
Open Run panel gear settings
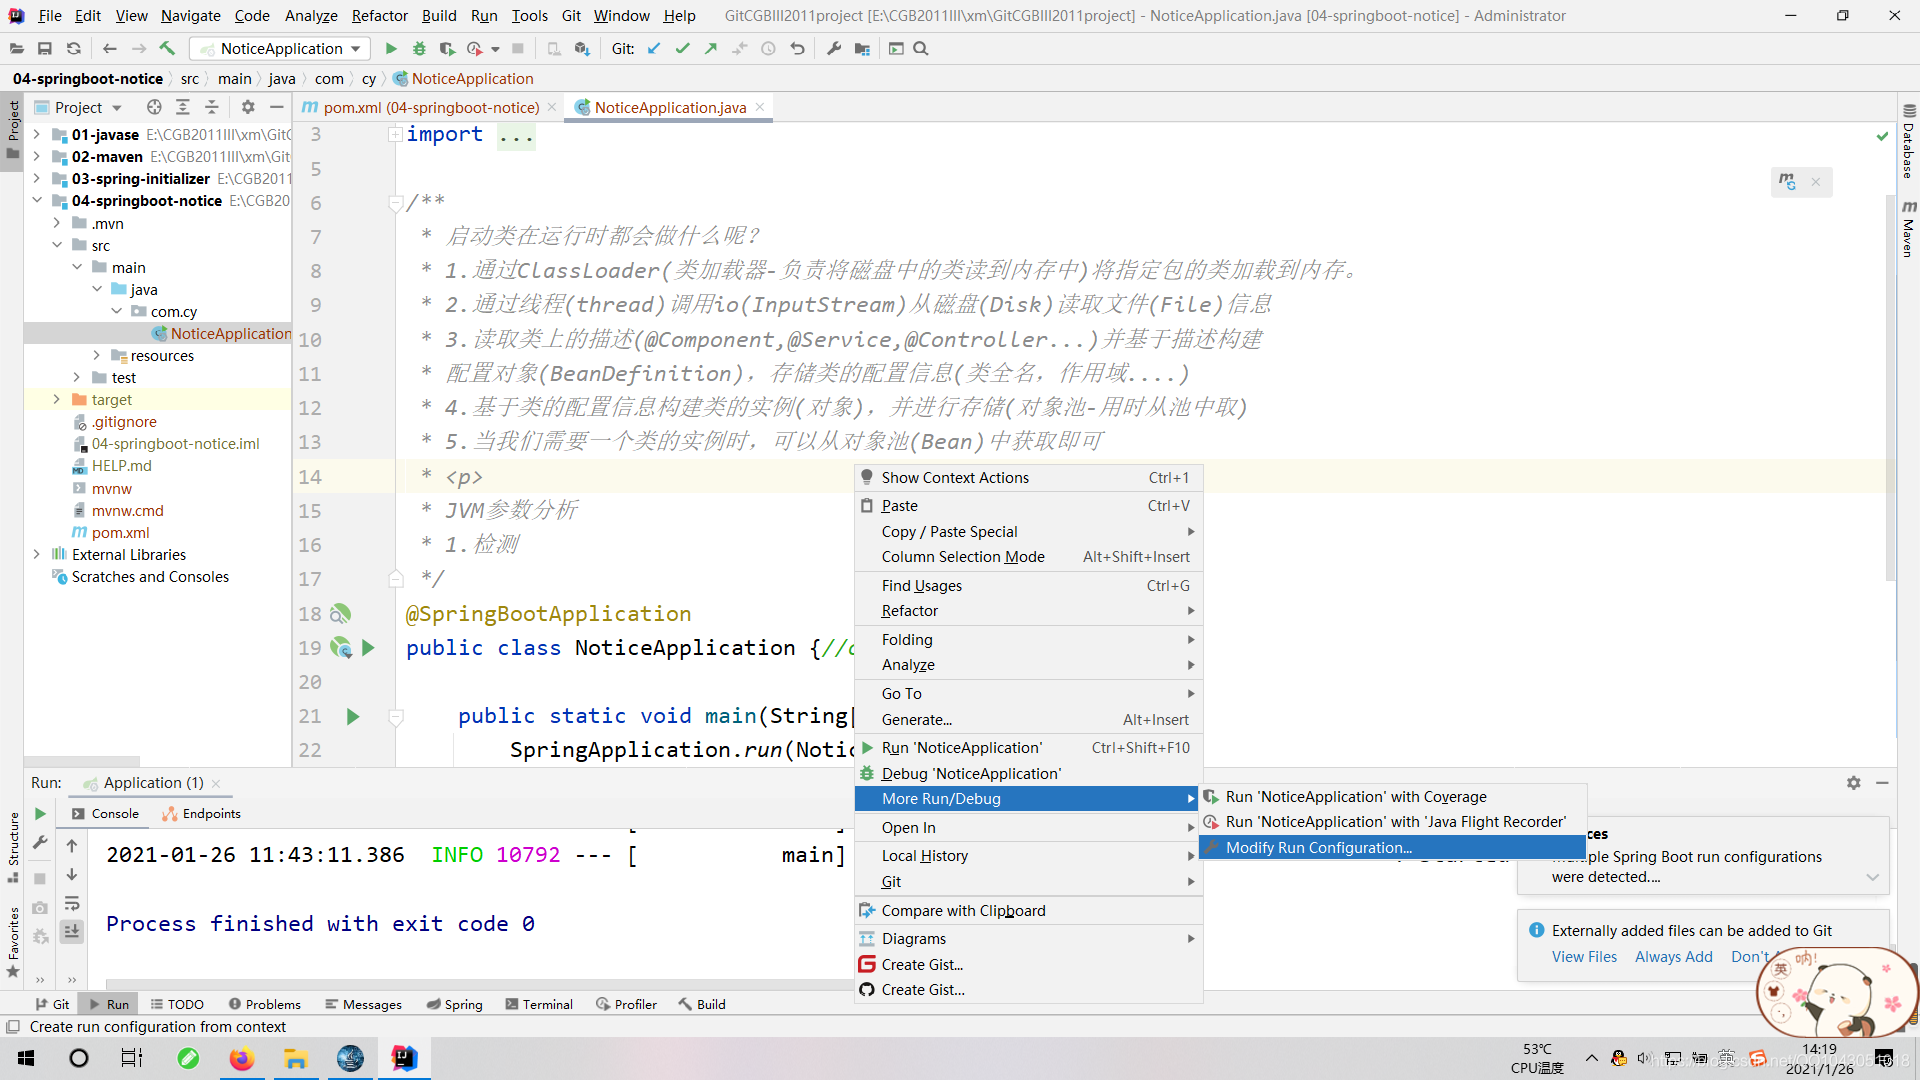[x=1854, y=783]
